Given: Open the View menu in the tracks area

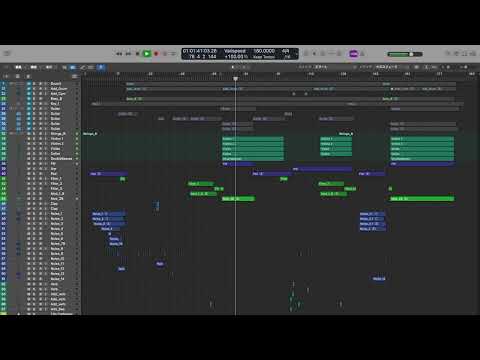Looking at the screenshot, I should 49,67.
